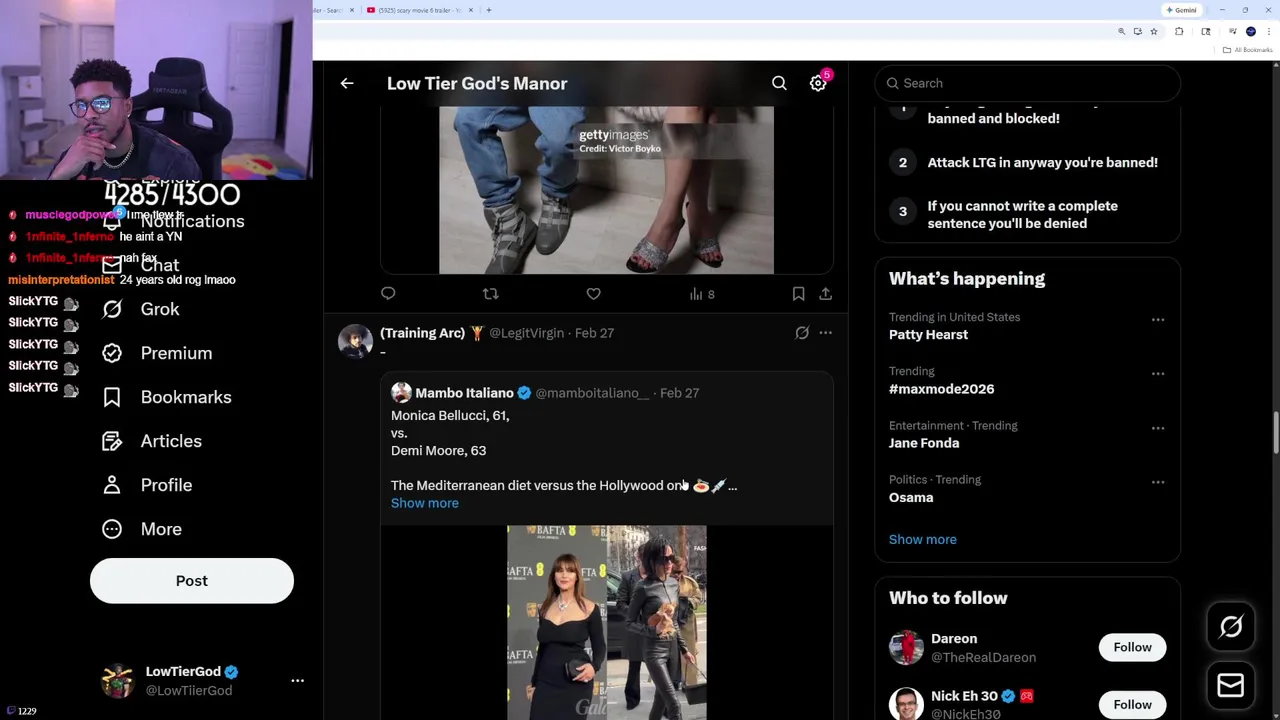This screenshot has height=720, width=1280.
Task: Open LowTierGod account avatar
Action: click(x=118, y=681)
